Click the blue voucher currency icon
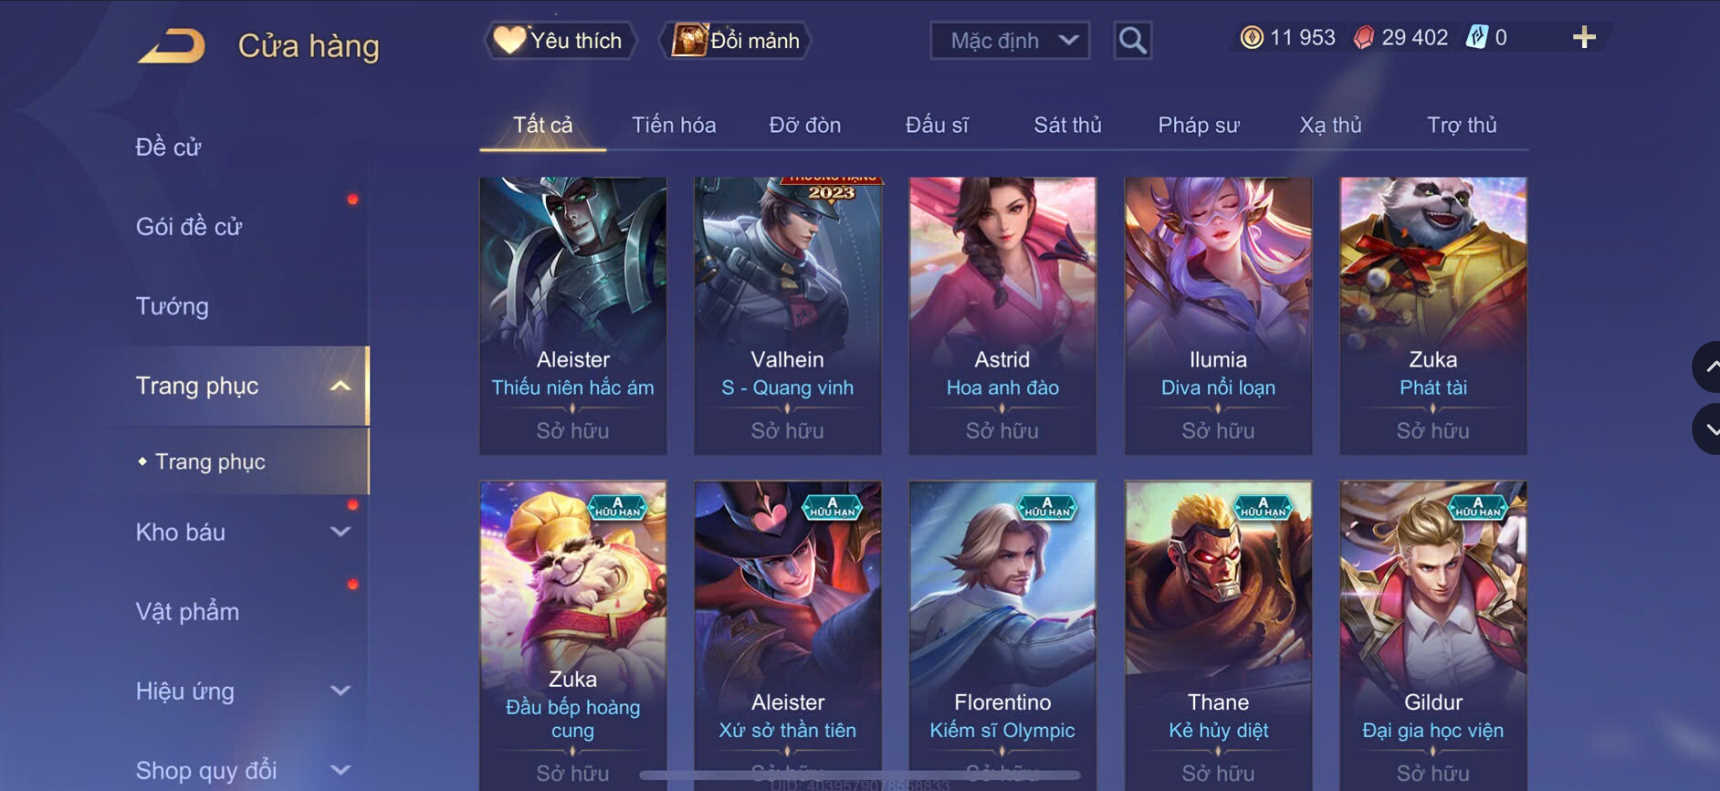Viewport: 1720px width, 791px height. [x=1476, y=38]
